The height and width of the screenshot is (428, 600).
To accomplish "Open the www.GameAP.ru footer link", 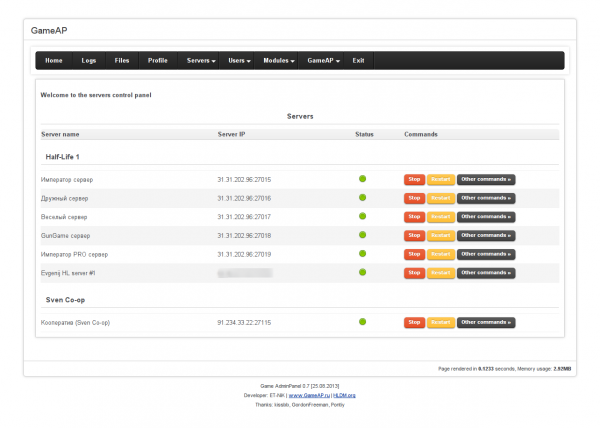I will click(309, 395).
